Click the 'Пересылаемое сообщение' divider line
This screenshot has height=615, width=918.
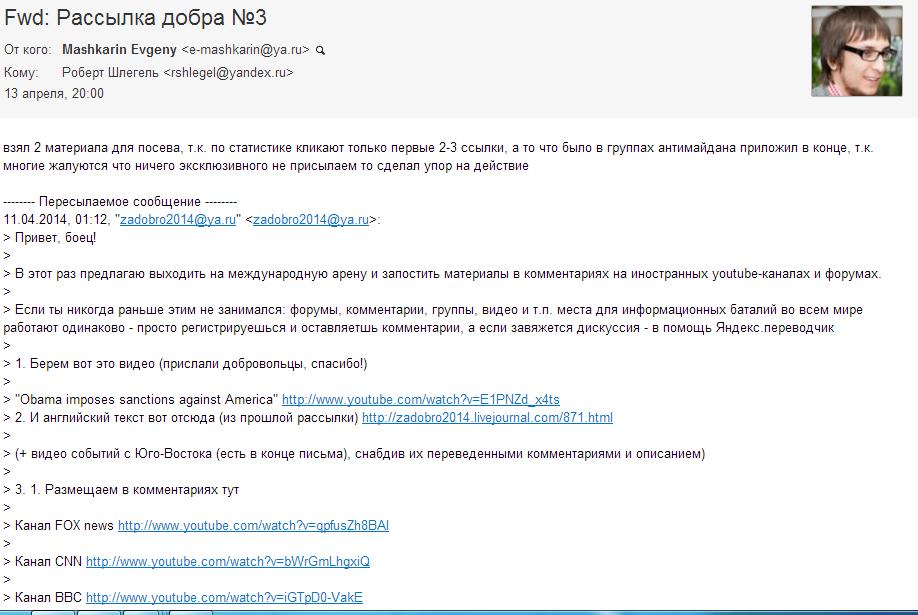[x=120, y=202]
